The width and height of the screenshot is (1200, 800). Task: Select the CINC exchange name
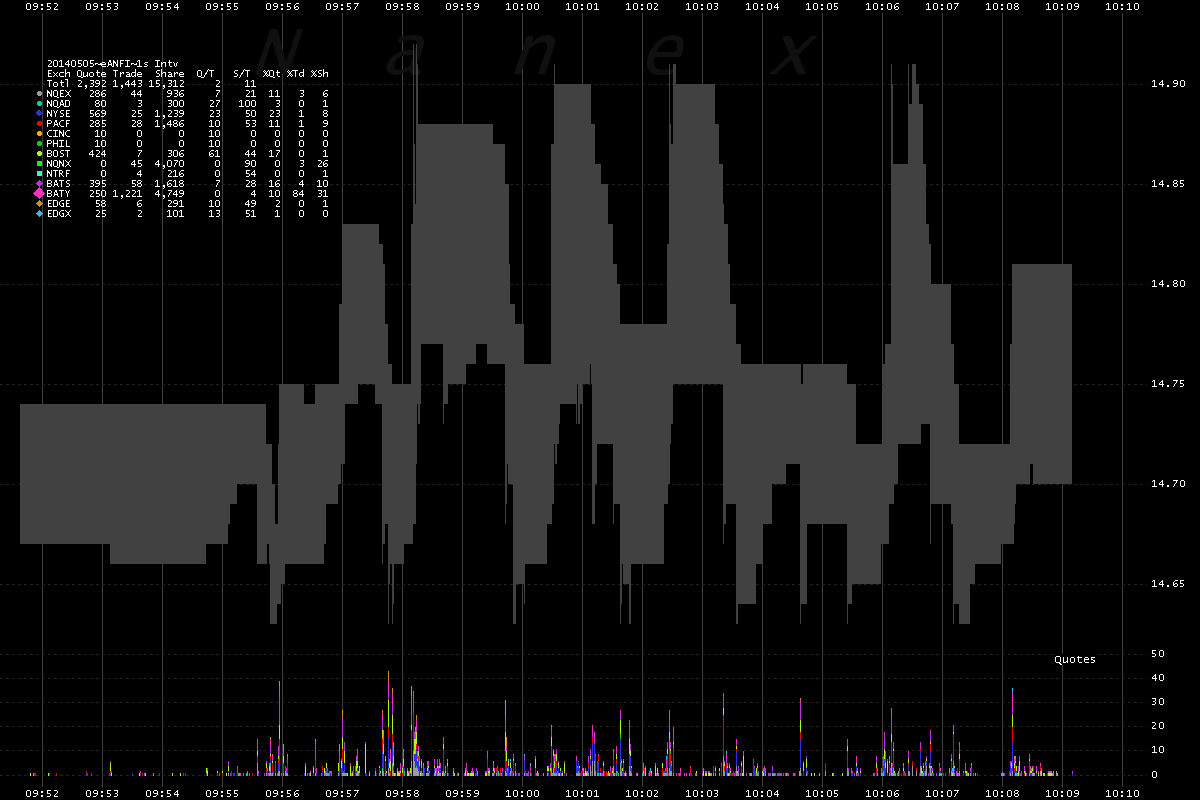point(59,133)
